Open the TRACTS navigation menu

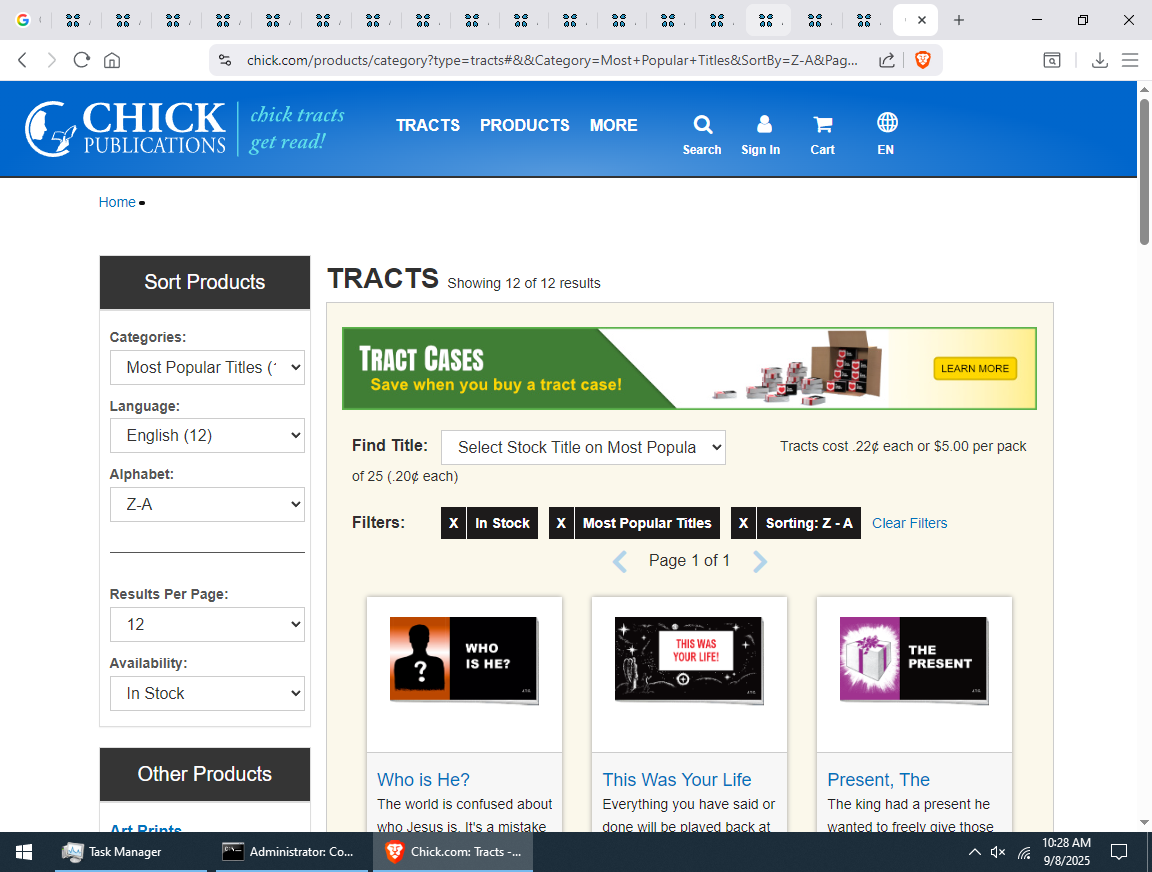[428, 126]
